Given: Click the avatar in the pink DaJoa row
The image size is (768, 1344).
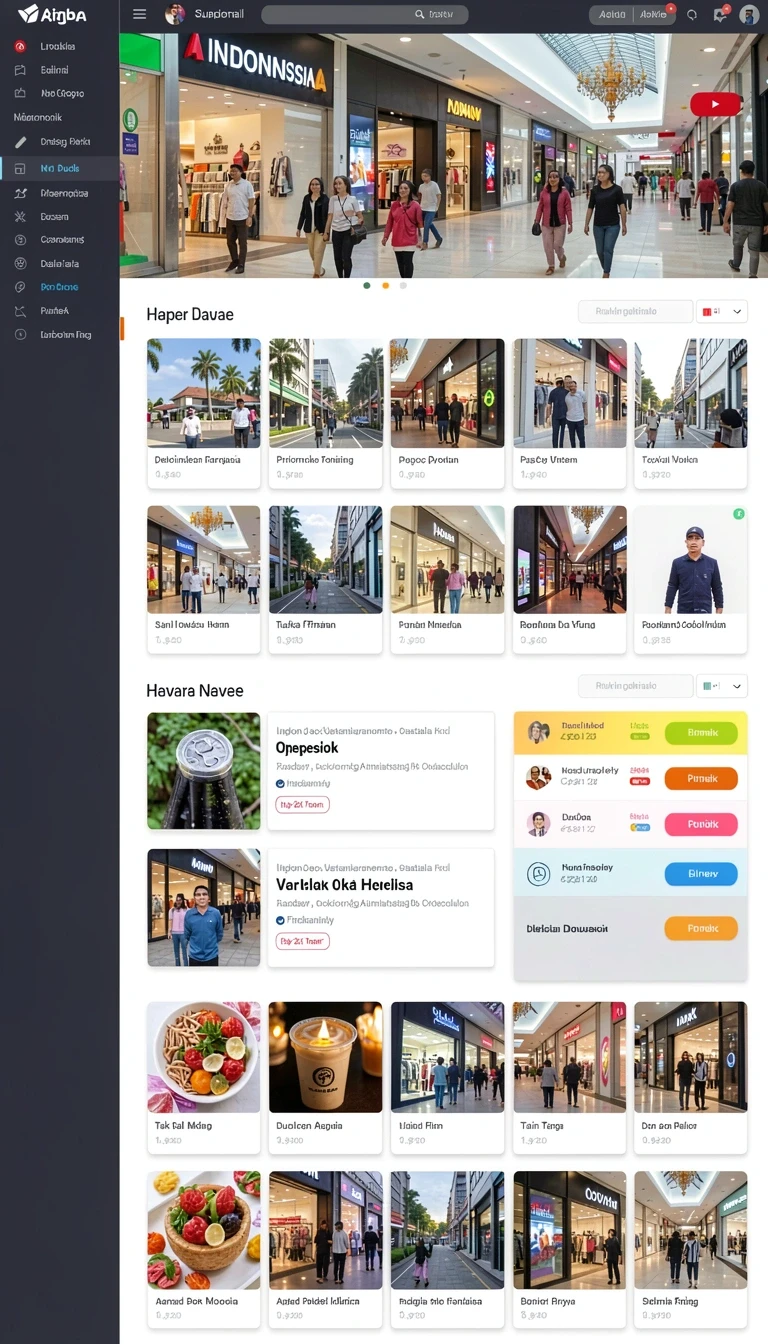Looking at the screenshot, I should [x=538, y=824].
